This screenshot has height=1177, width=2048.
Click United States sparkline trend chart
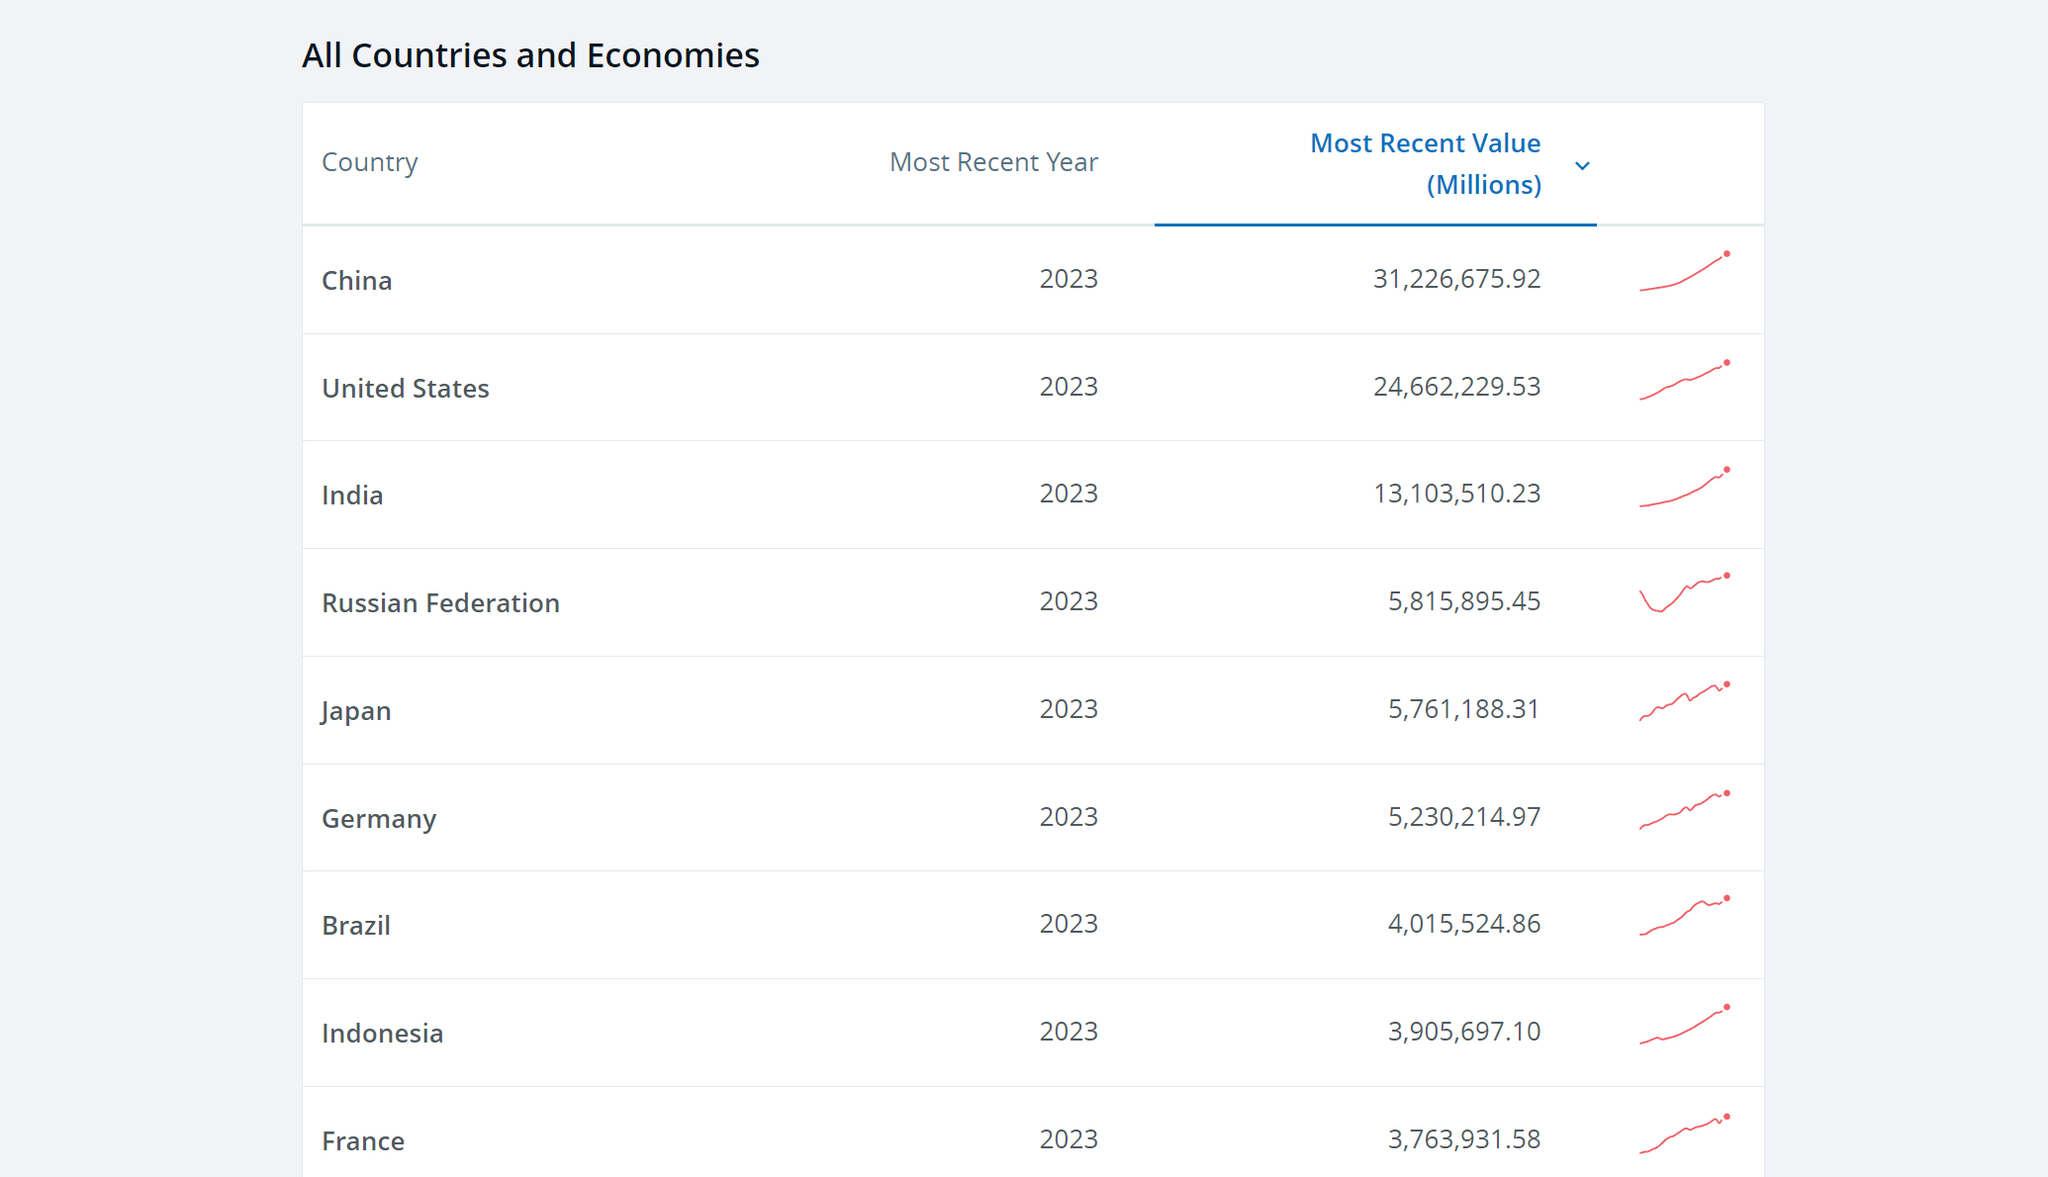[1685, 381]
